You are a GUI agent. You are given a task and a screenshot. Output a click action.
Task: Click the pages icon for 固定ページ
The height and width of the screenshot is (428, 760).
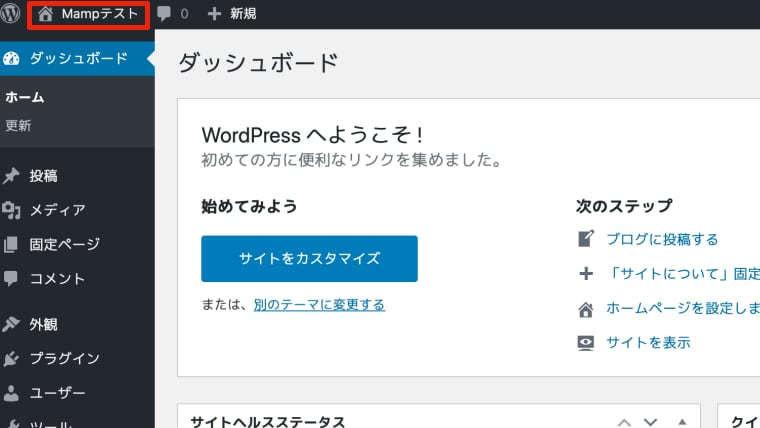pos(11,244)
